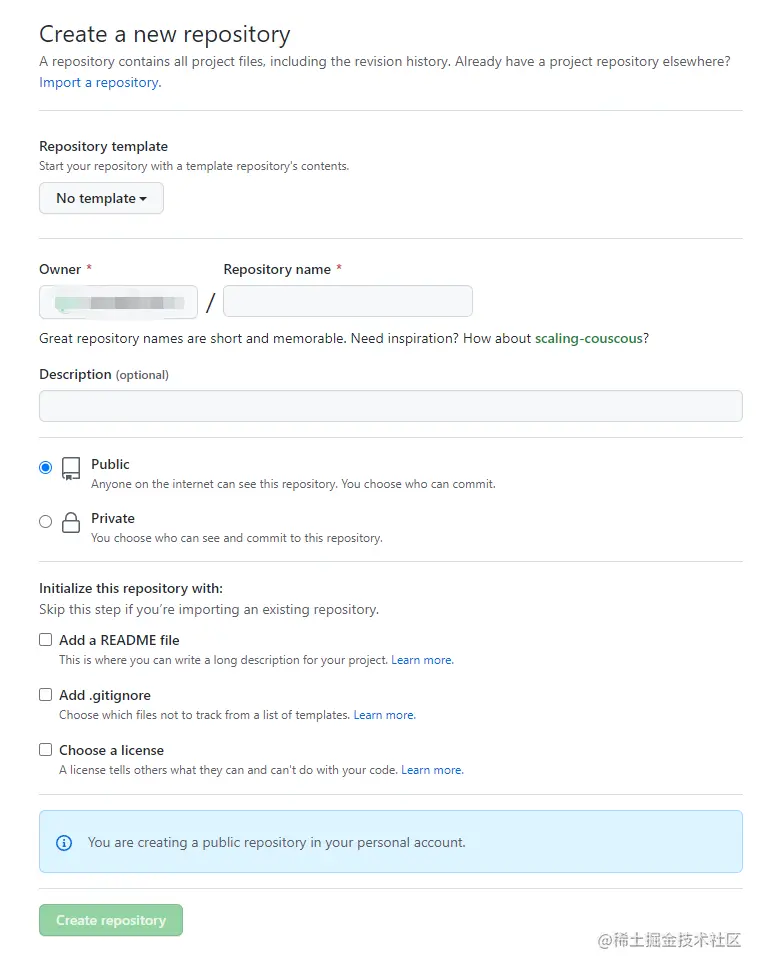Open the Owner account dropdown
766x974 pixels.
[118, 301]
